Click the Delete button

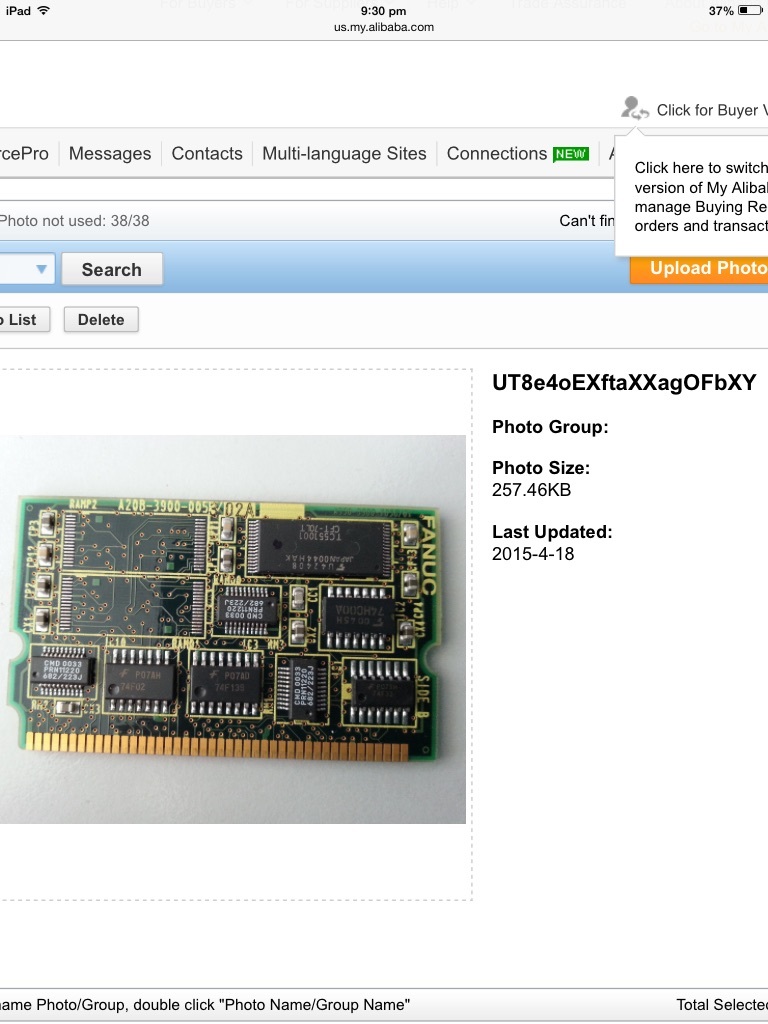pyautogui.click(x=101, y=319)
